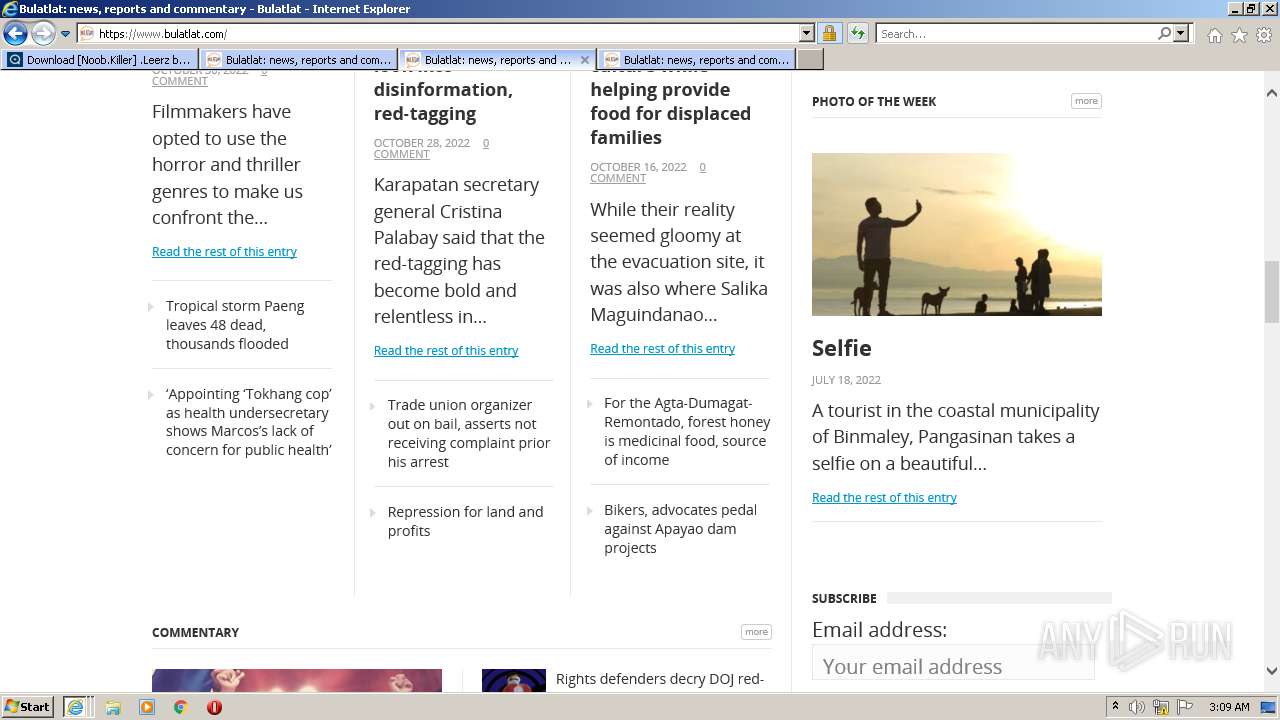Click the network tray icon

point(1161,707)
